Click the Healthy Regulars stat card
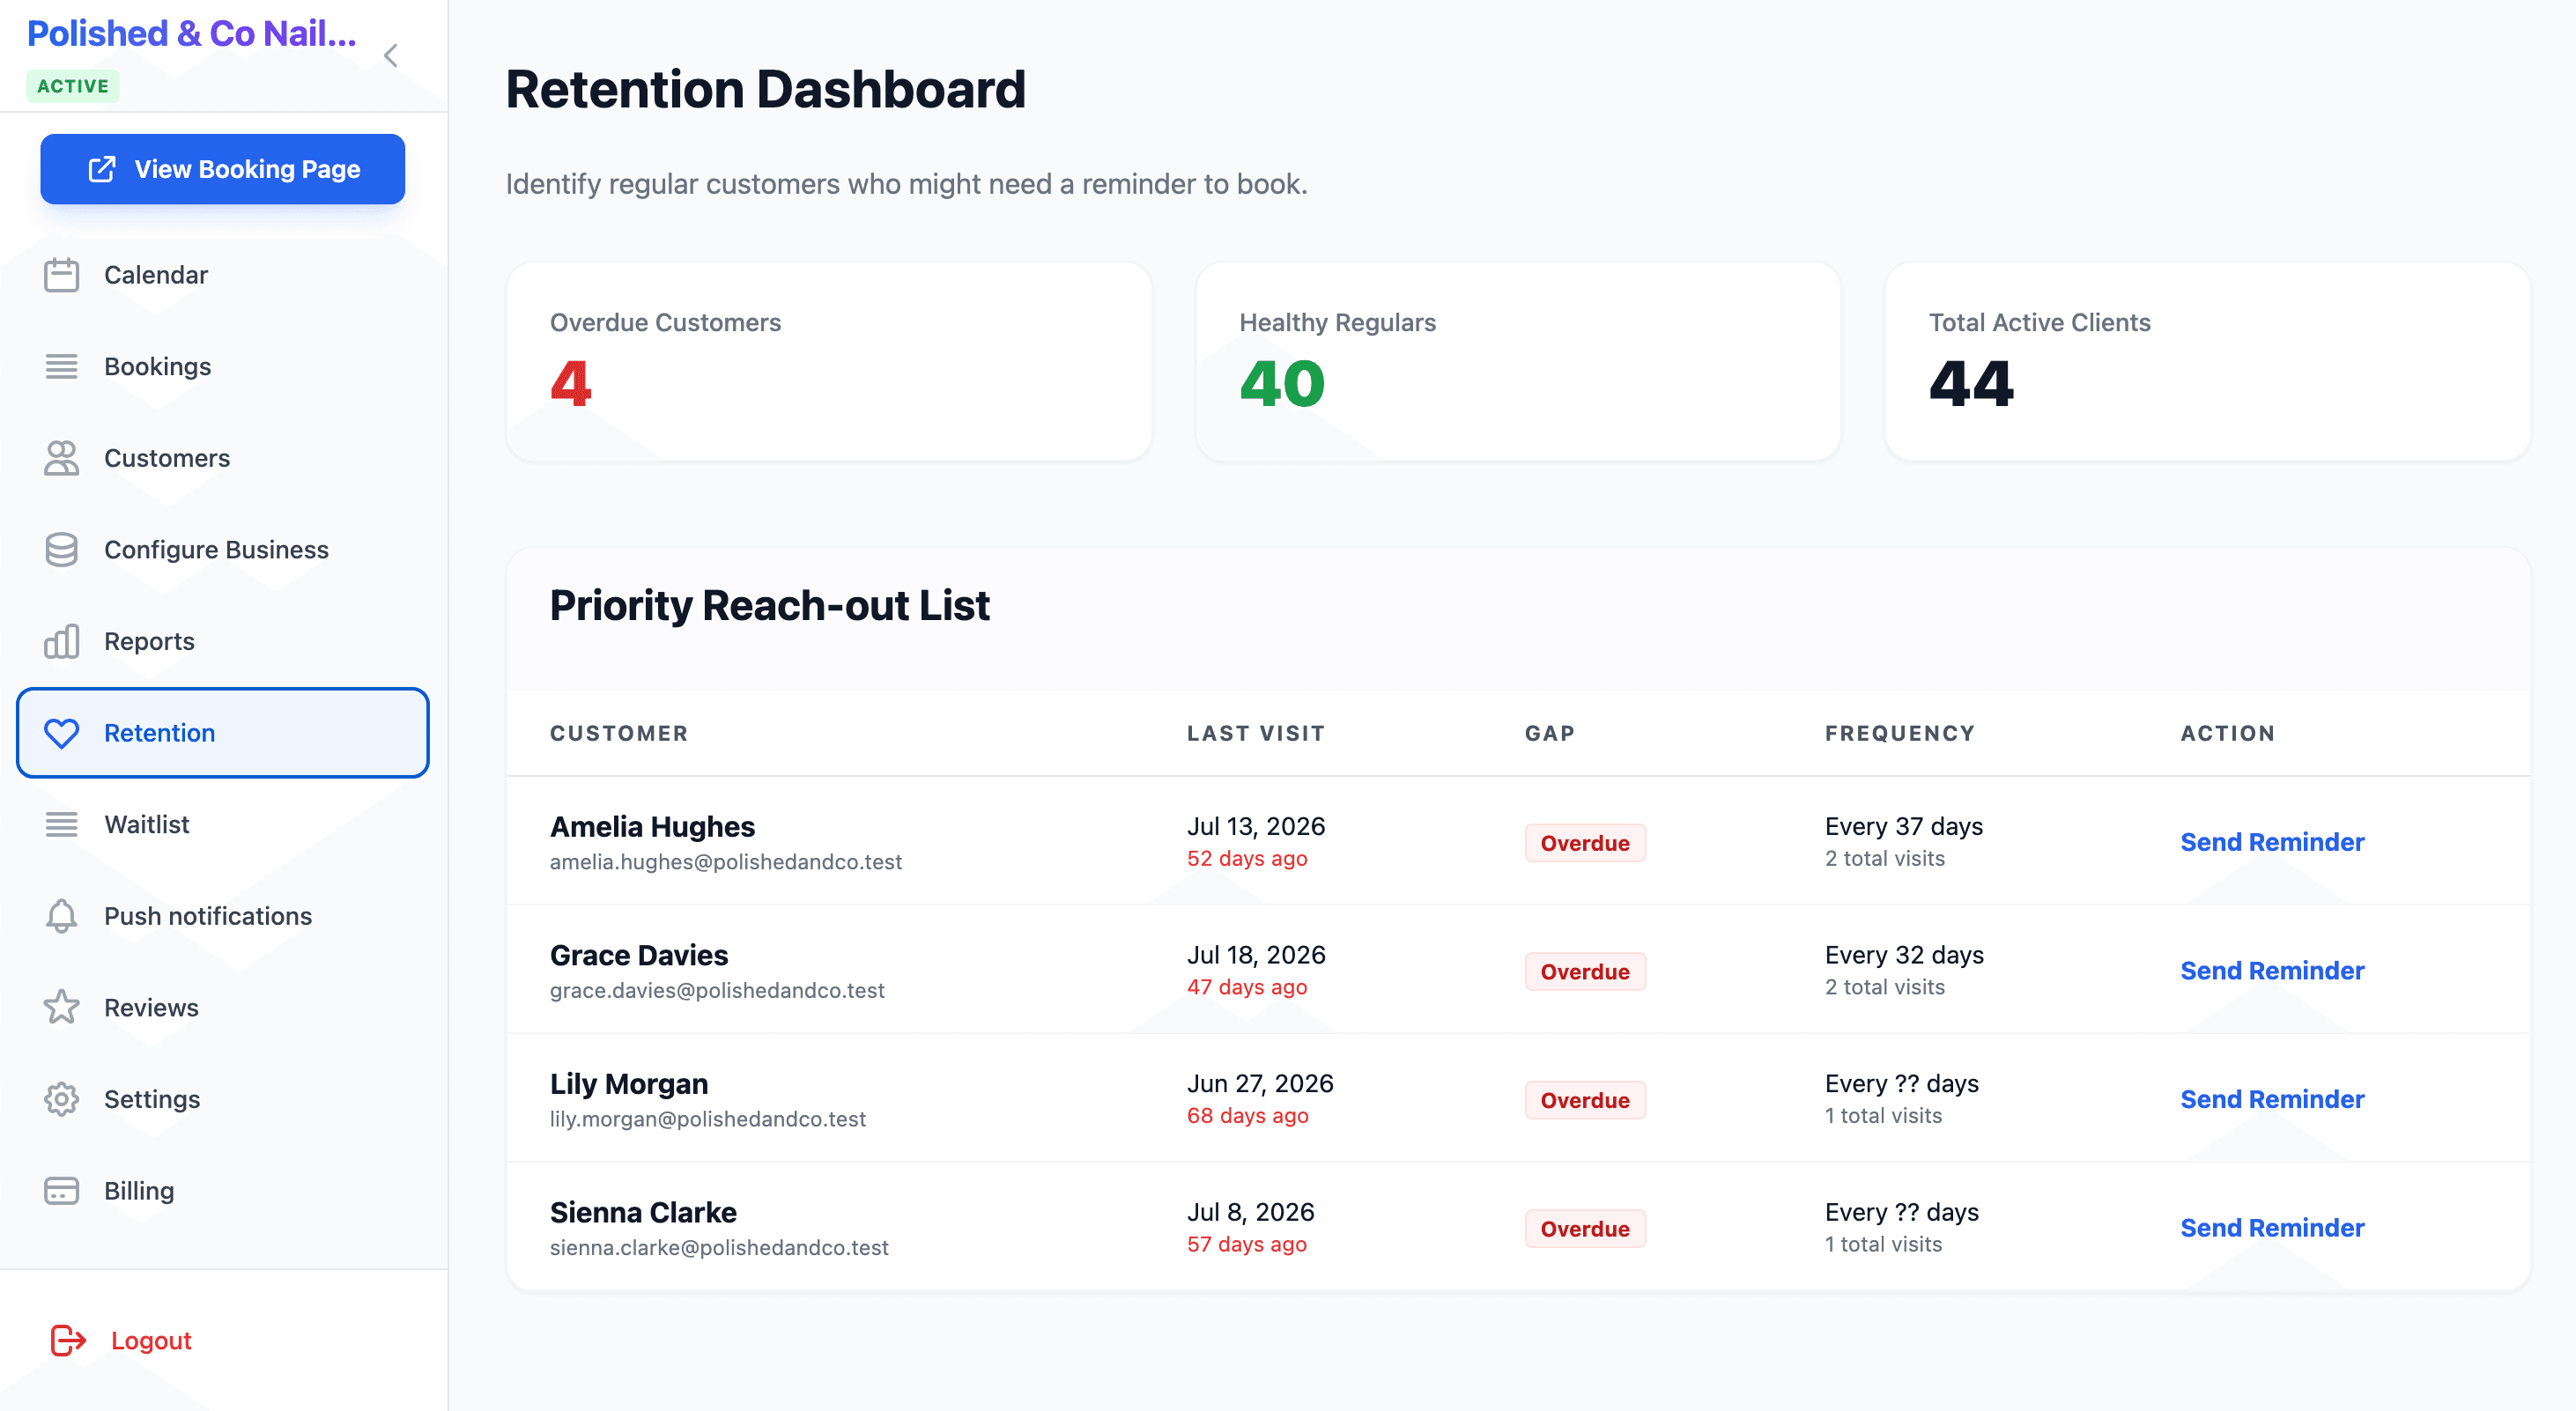 1518,362
